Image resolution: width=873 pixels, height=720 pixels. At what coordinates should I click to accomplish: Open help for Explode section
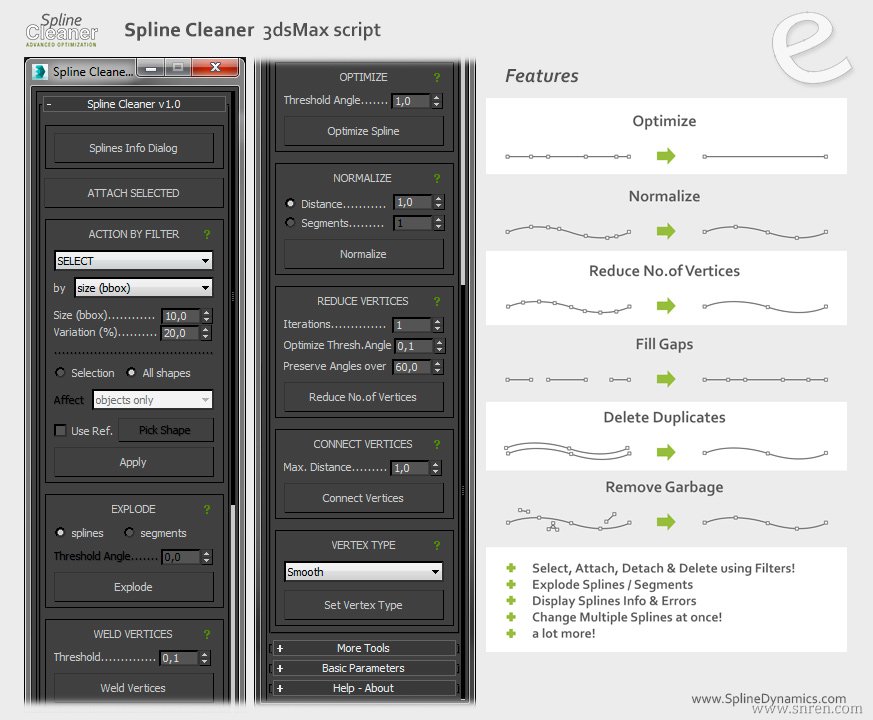pyautogui.click(x=207, y=510)
